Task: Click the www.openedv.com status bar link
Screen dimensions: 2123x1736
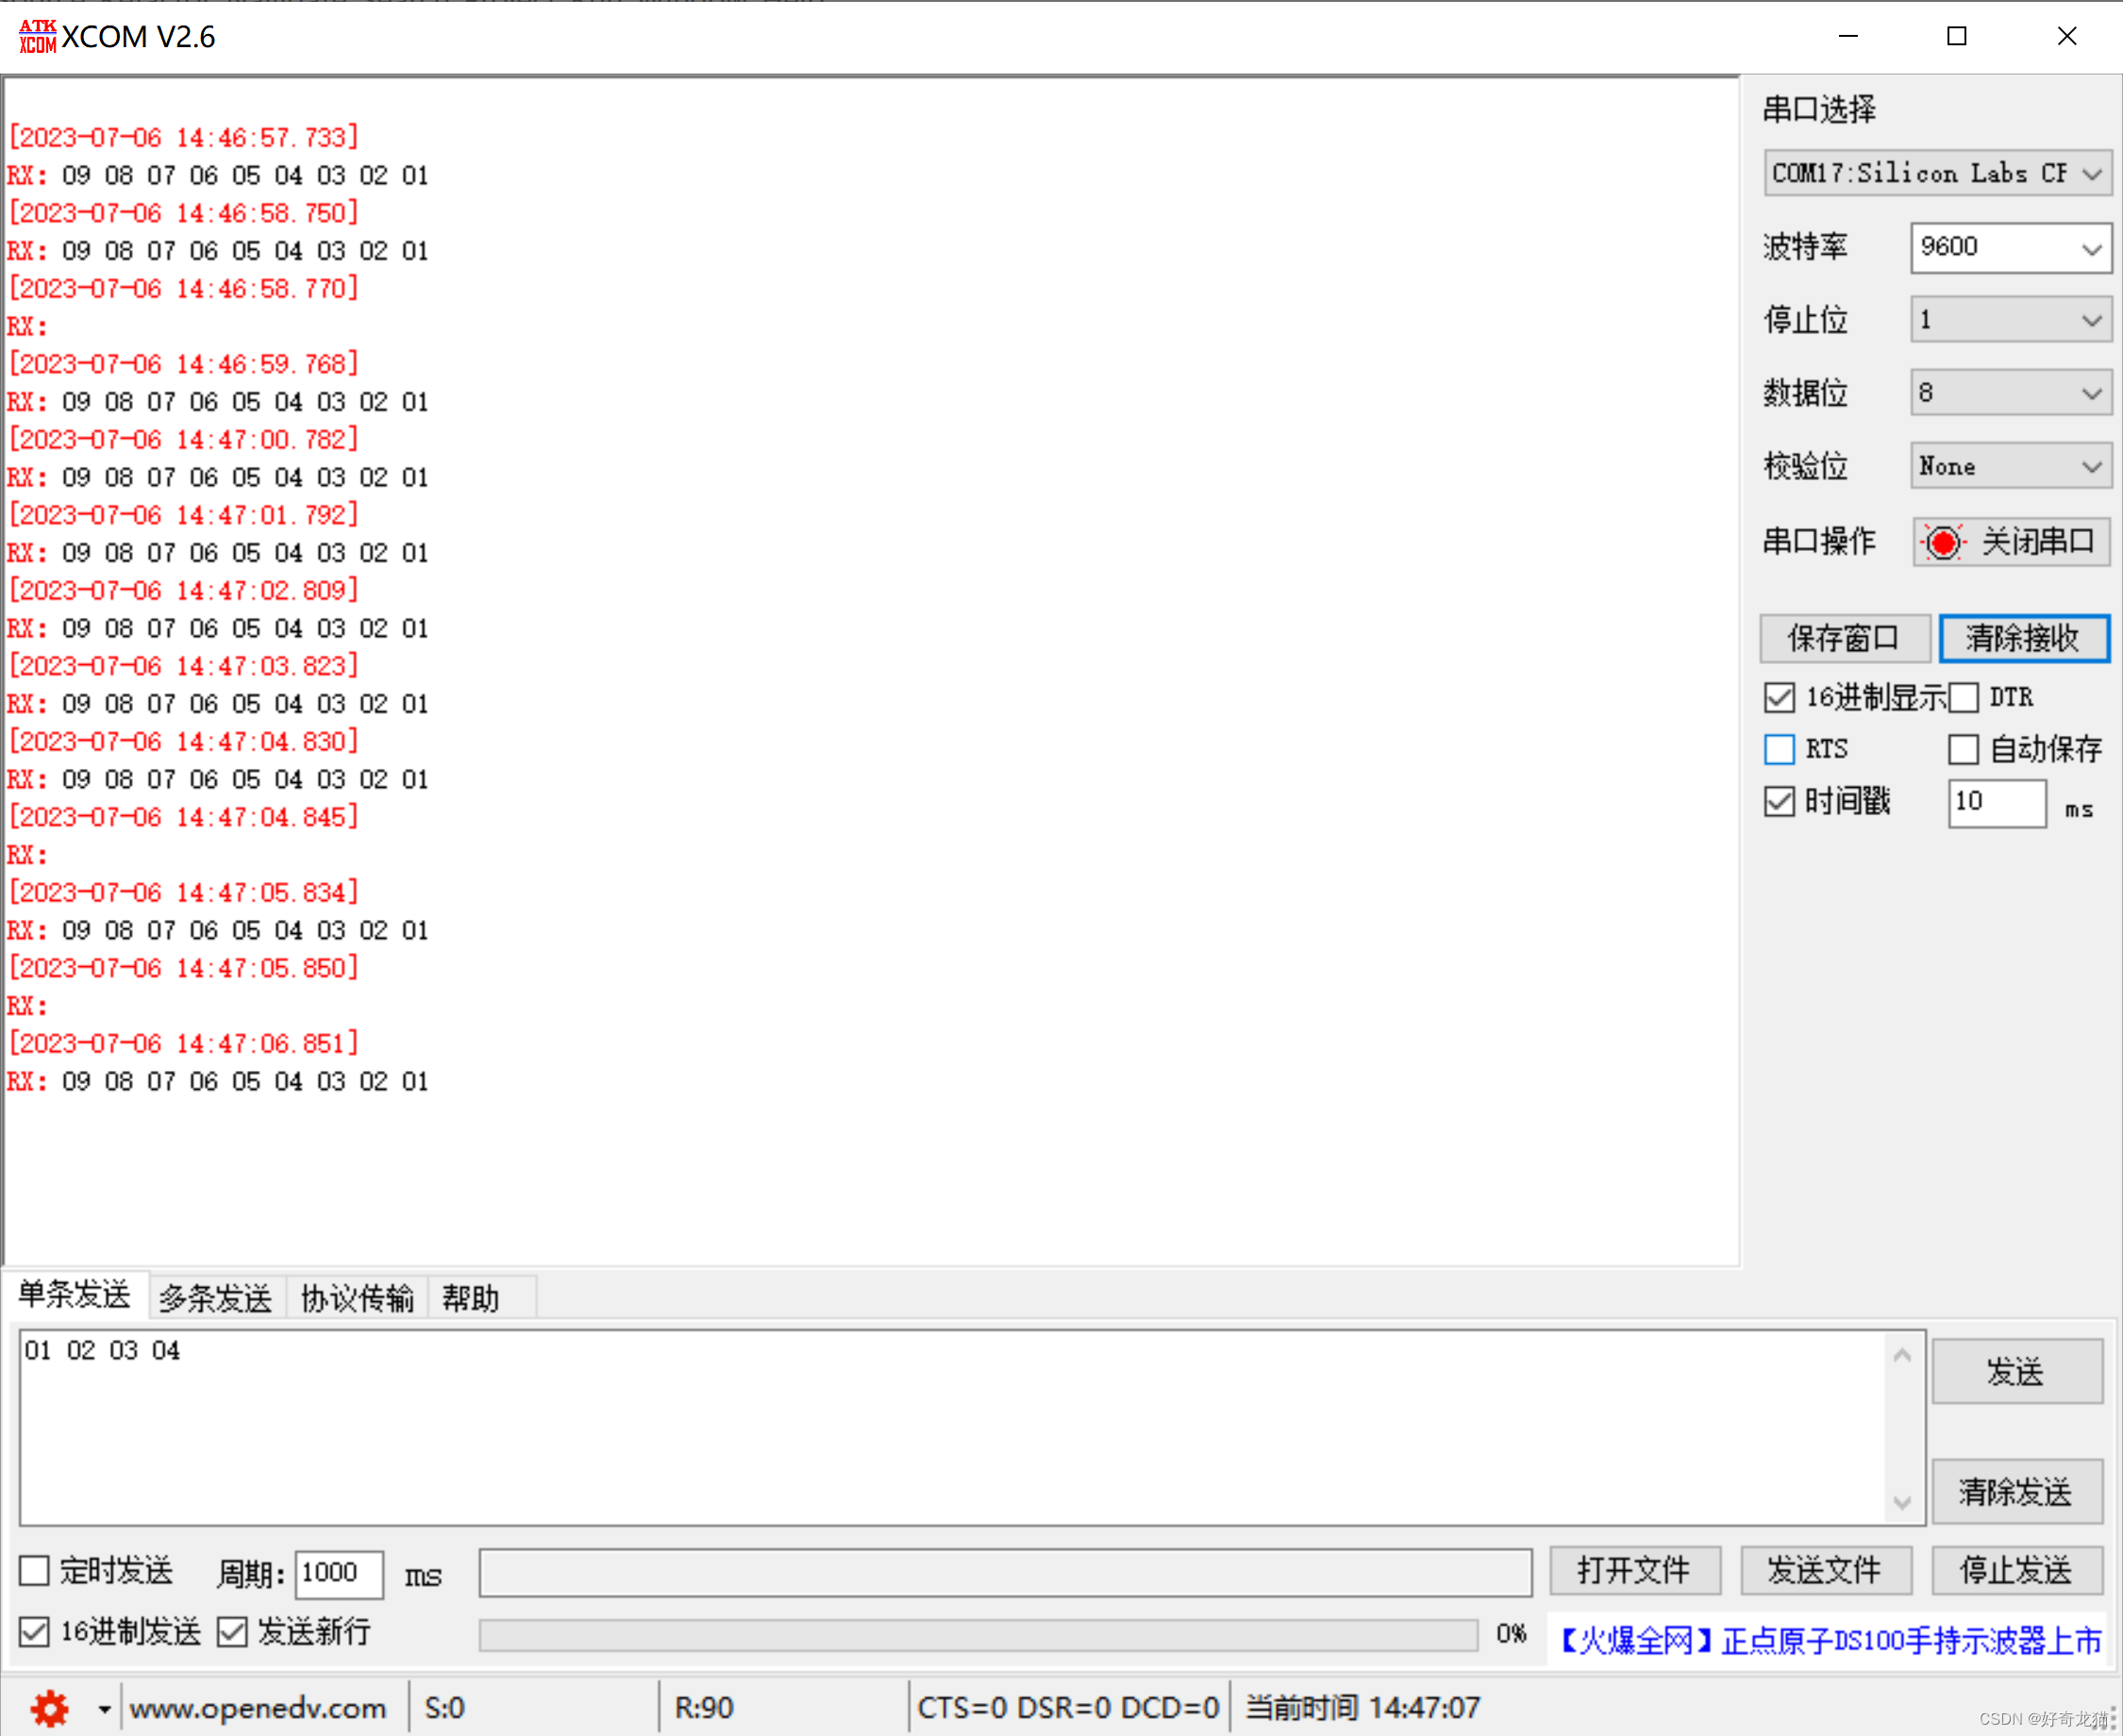Action: coord(259,1708)
